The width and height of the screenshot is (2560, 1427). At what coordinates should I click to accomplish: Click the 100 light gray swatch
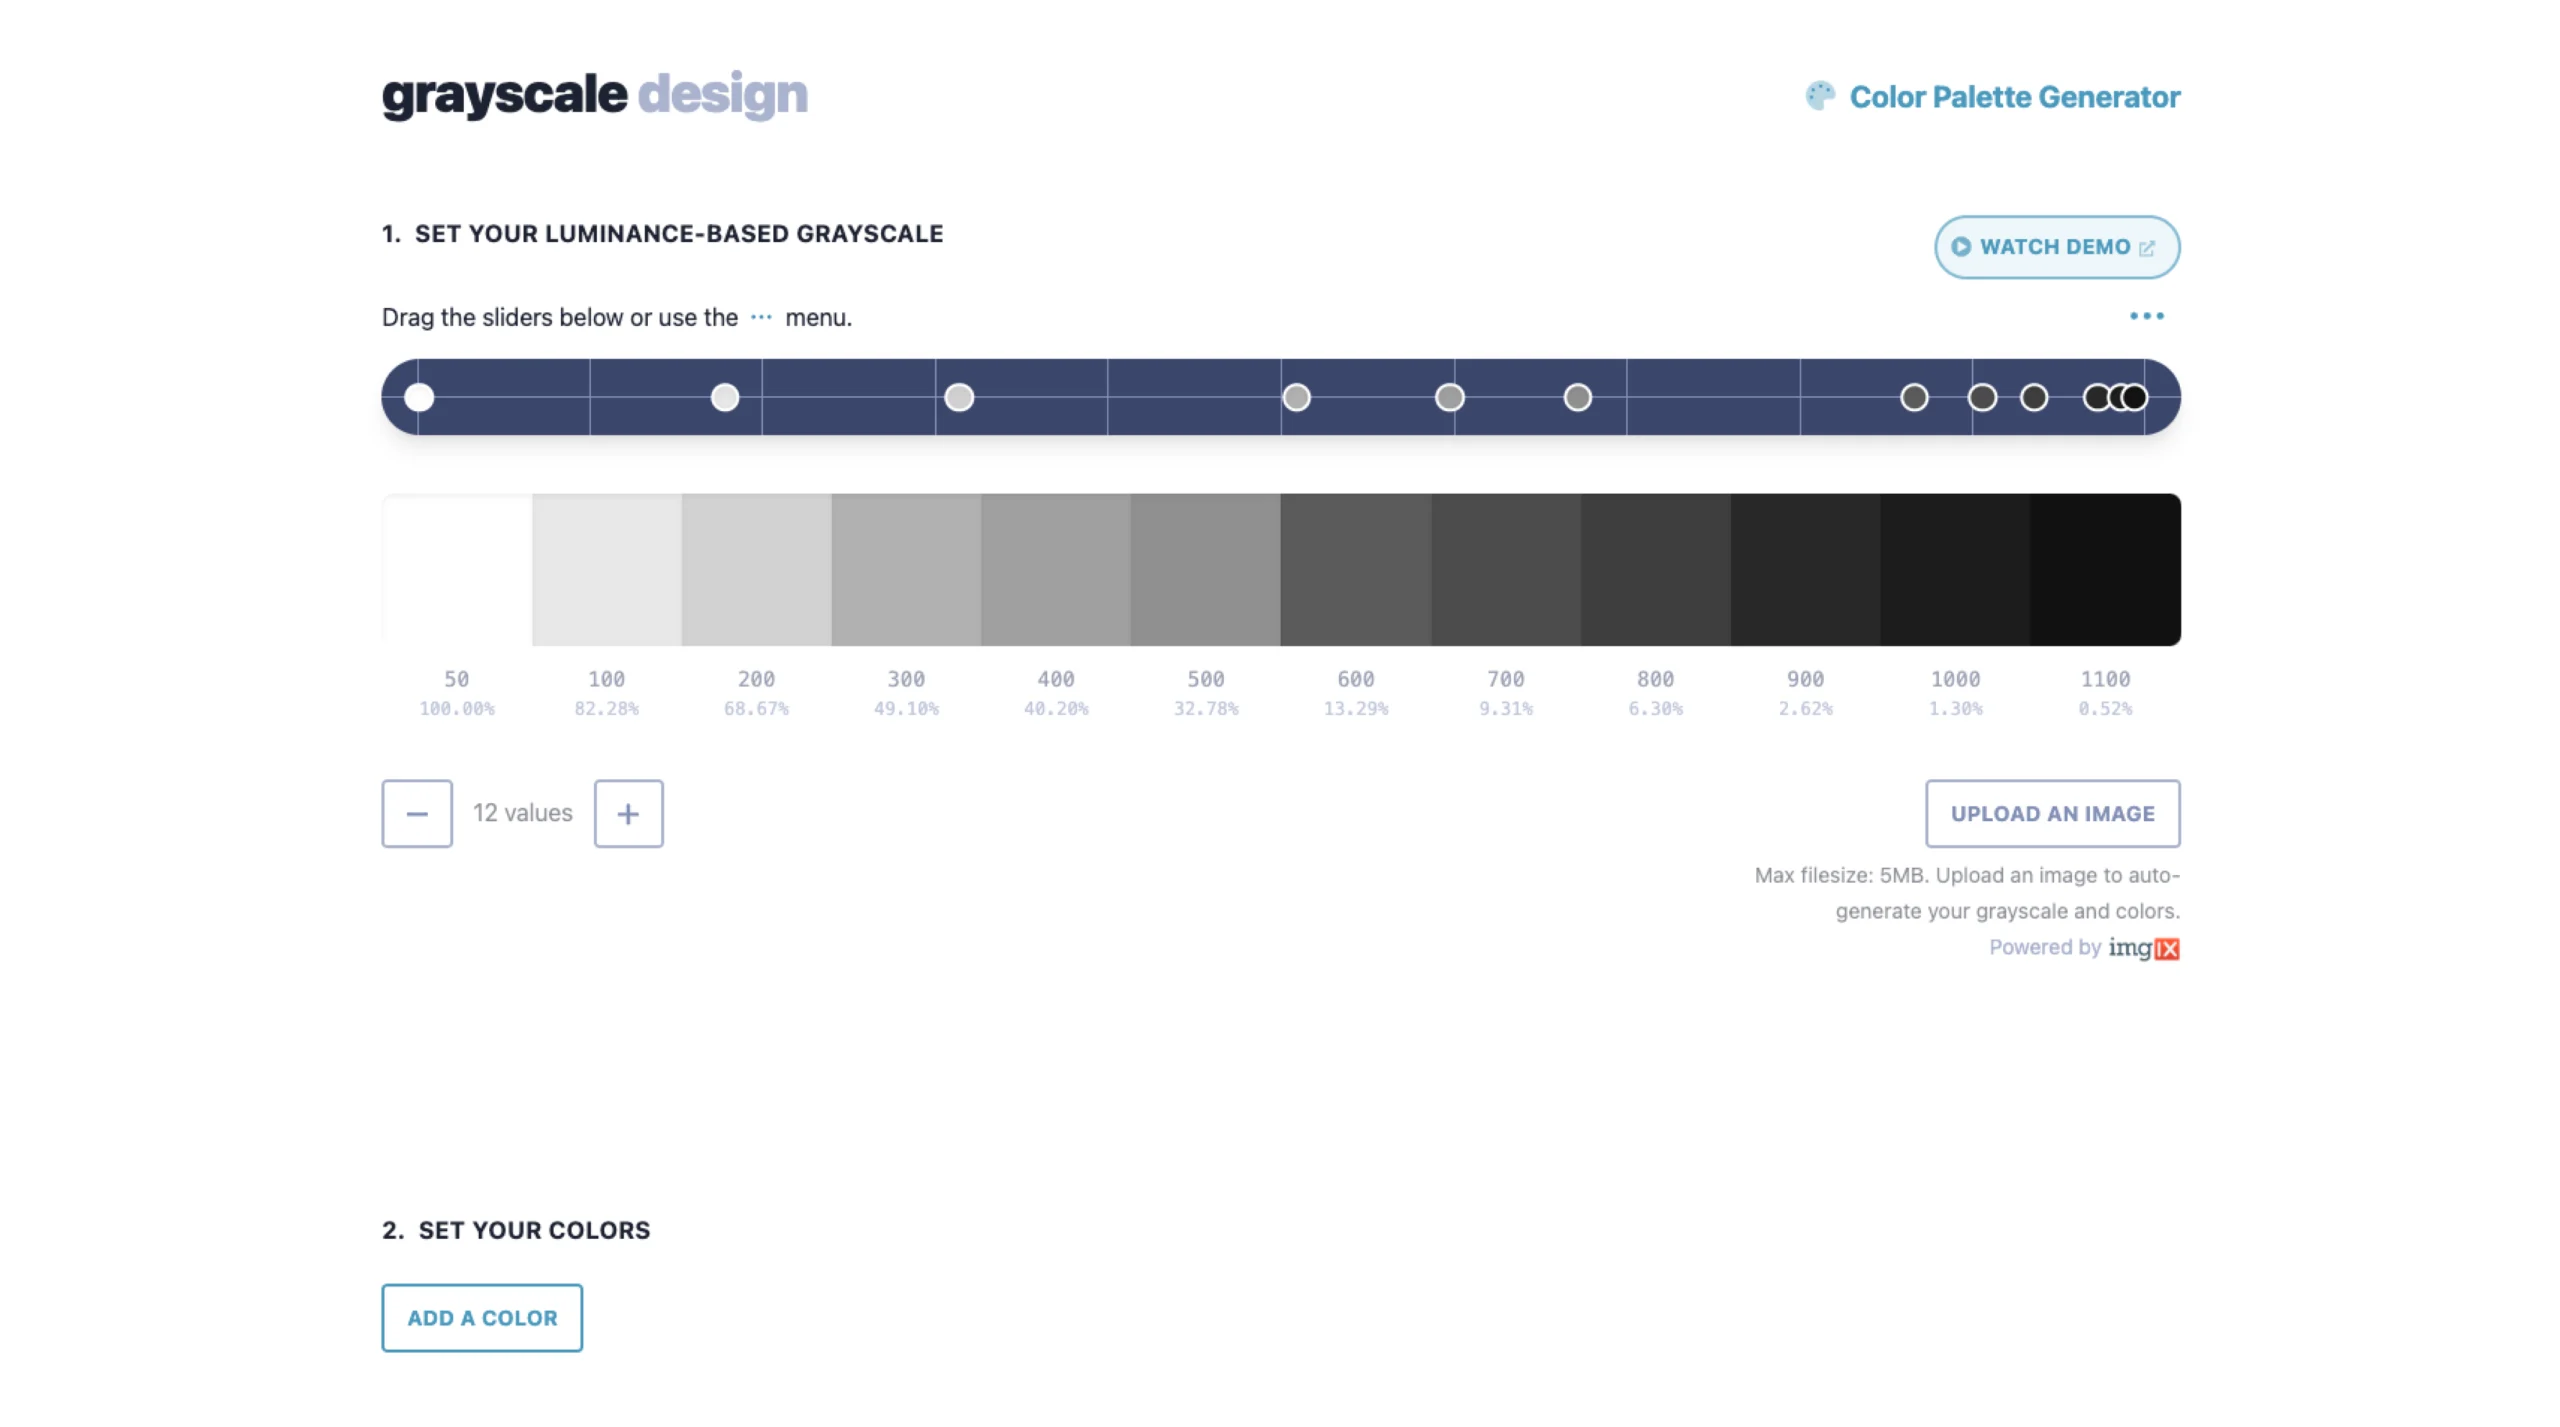pos(607,569)
